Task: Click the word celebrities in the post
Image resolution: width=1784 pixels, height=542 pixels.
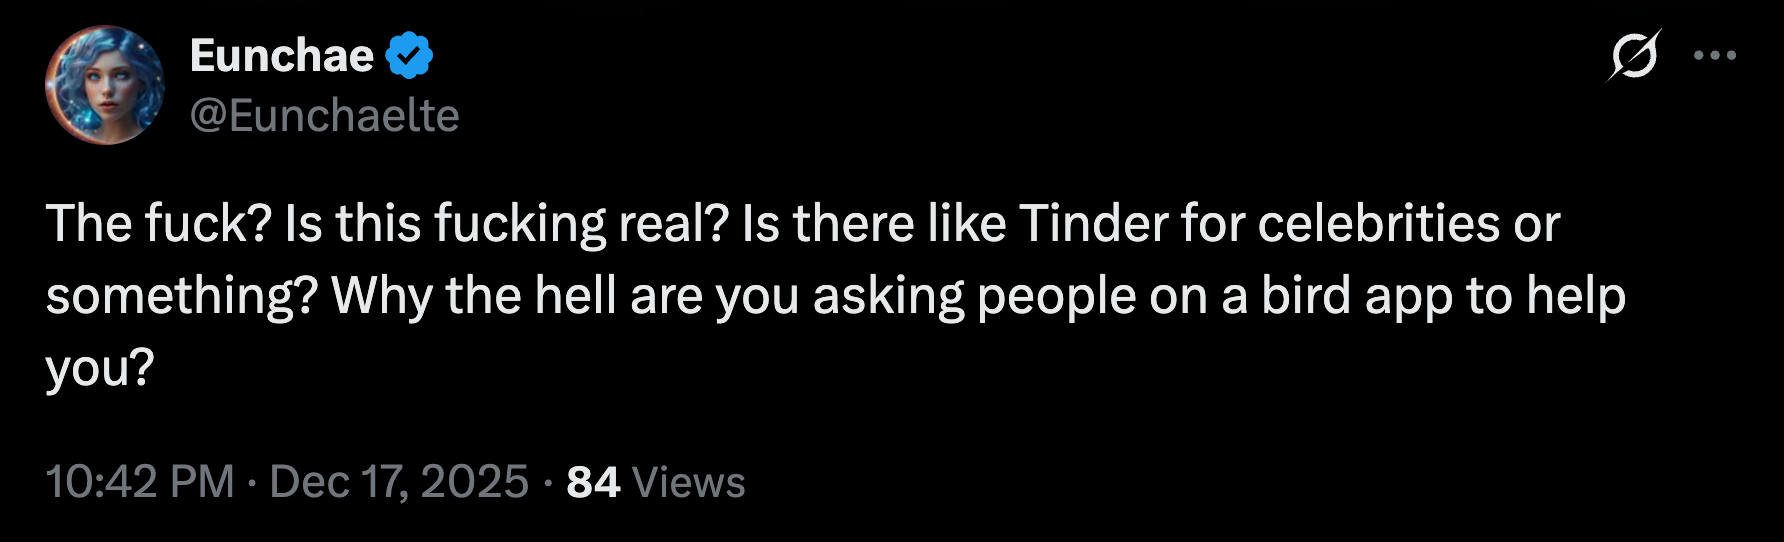Action: pyautogui.click(x=1379, y=223)
